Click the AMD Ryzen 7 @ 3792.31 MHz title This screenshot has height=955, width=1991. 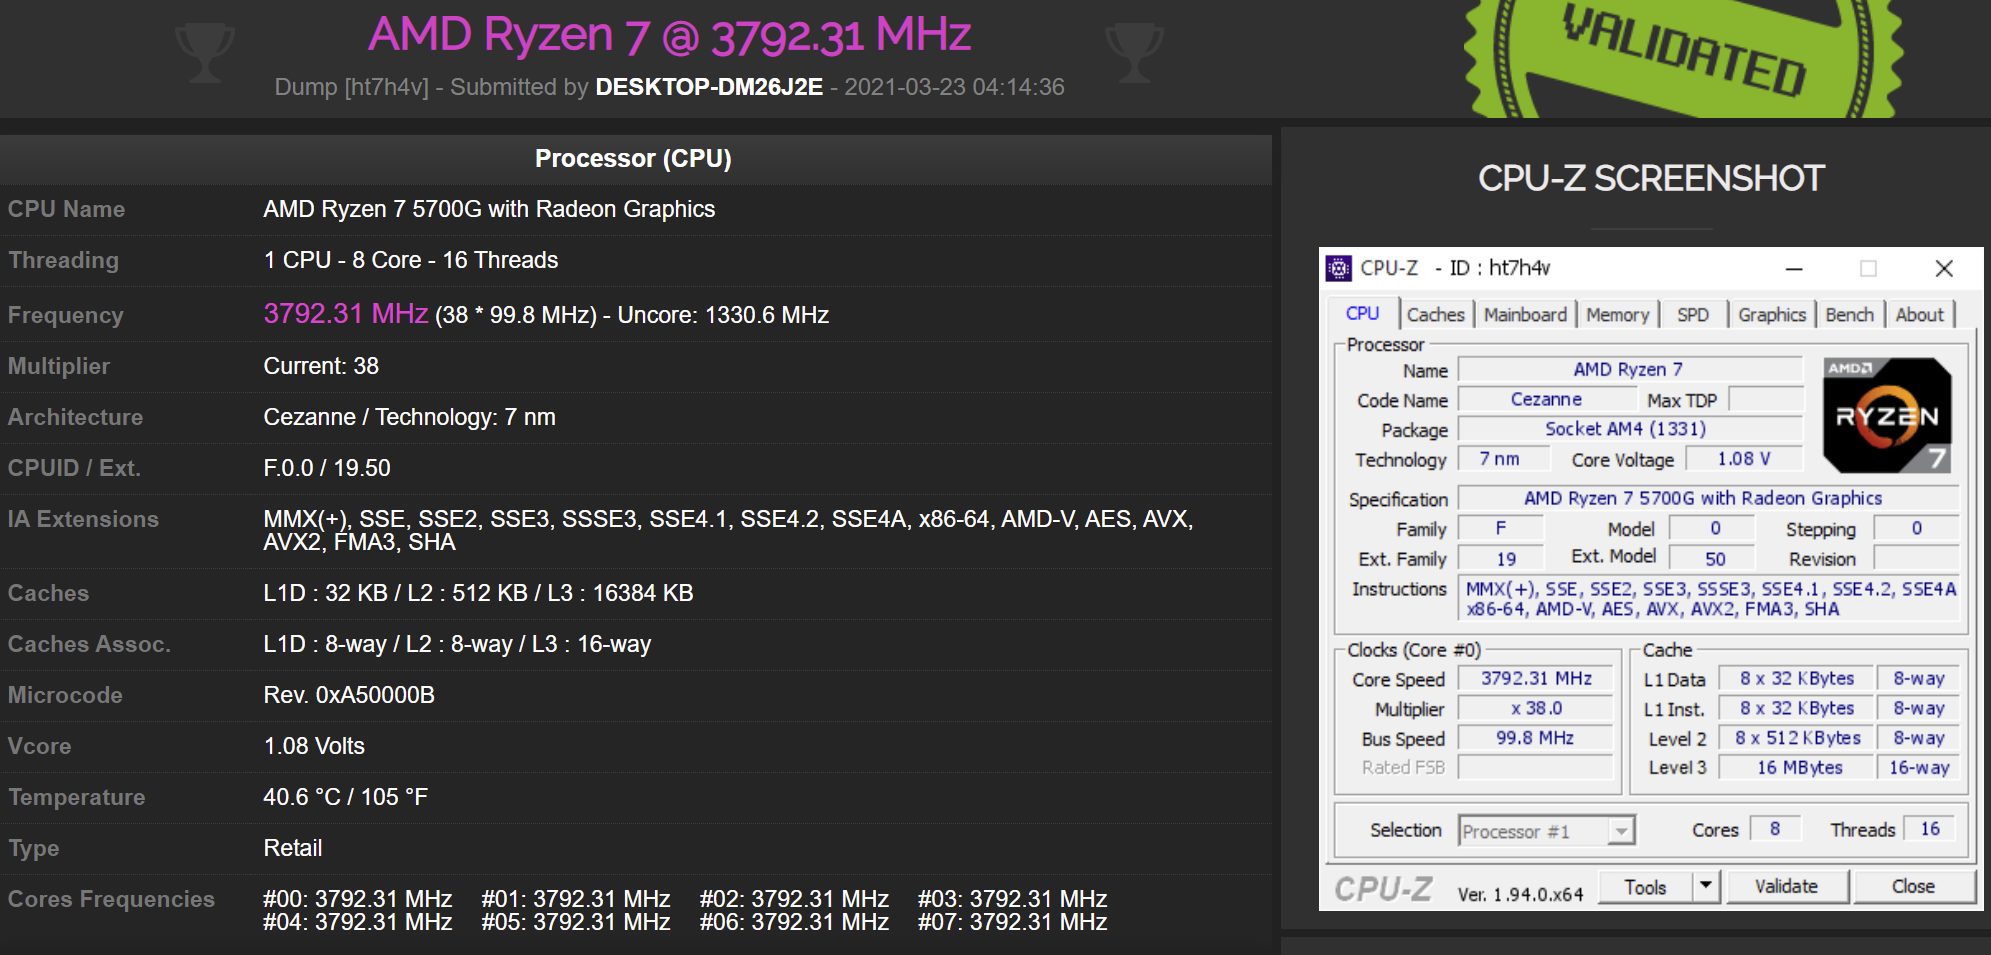point(670,35)
